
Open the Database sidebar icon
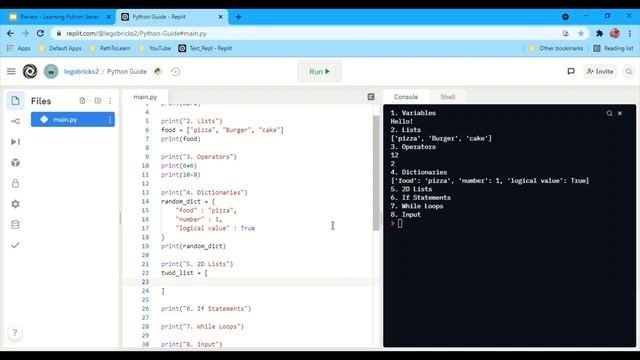click(15, 224)
